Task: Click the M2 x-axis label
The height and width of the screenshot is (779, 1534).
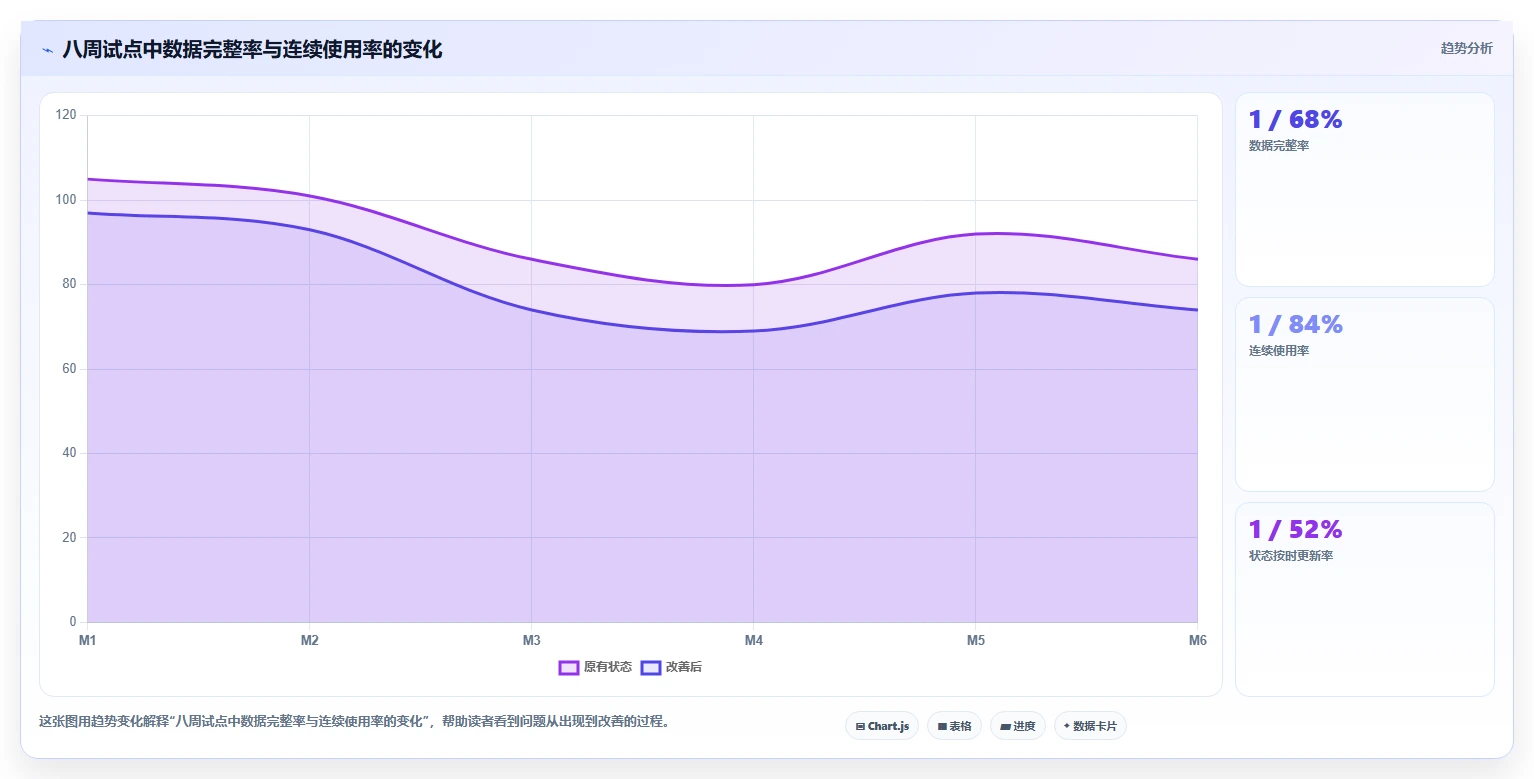Action: tap(309, 641)
